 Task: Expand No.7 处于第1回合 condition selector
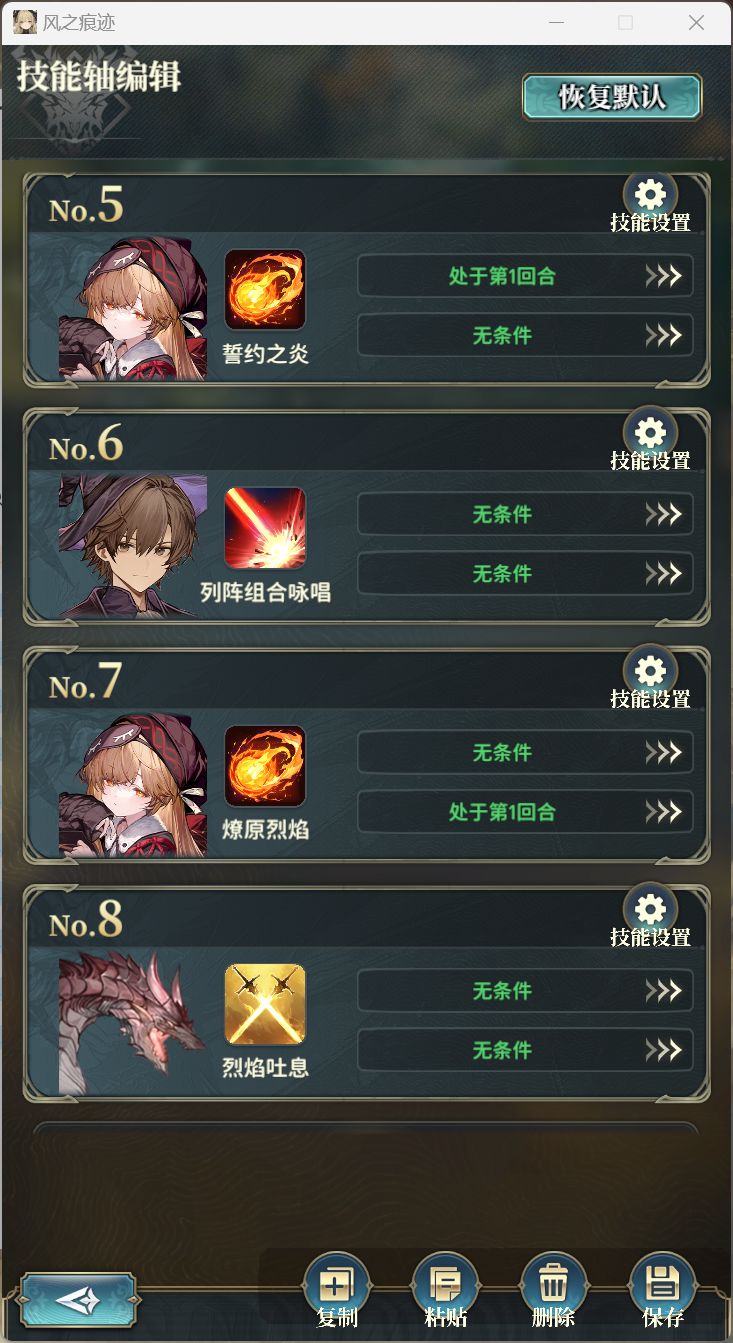click(x=525, y=812)
